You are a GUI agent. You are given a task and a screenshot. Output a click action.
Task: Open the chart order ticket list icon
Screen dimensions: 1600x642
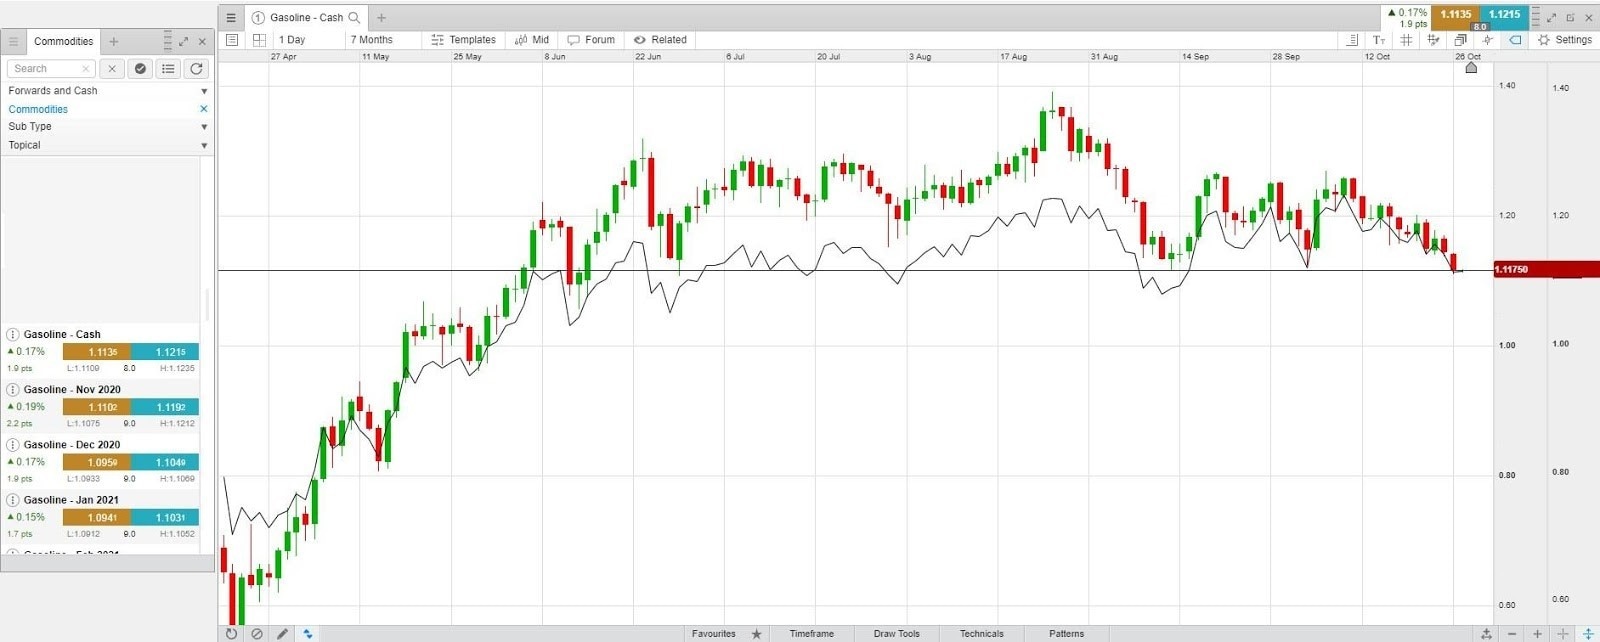(232, 40)
